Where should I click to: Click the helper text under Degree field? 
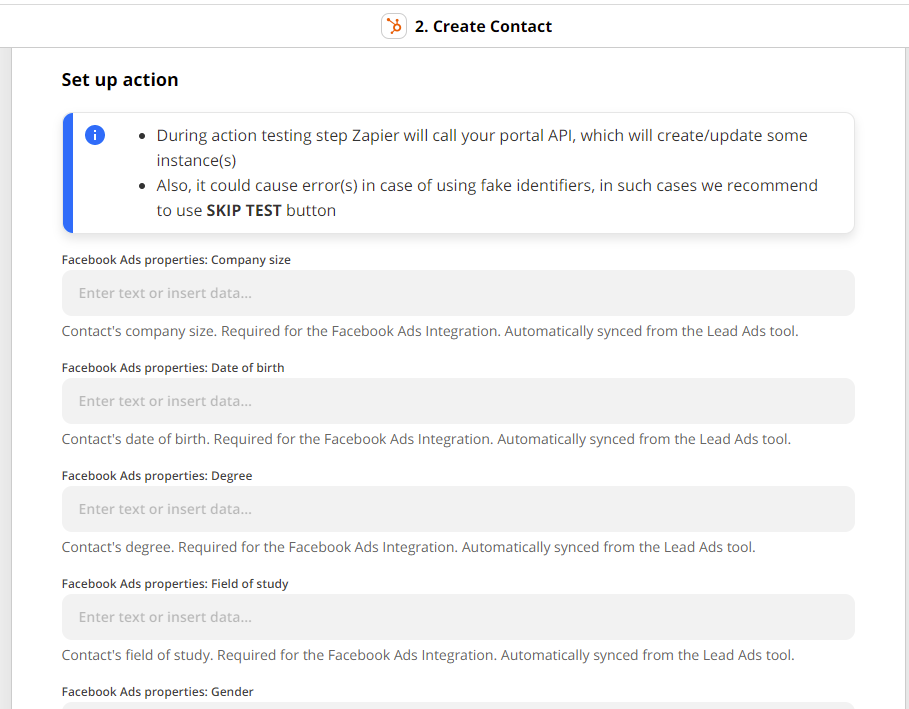408,547
